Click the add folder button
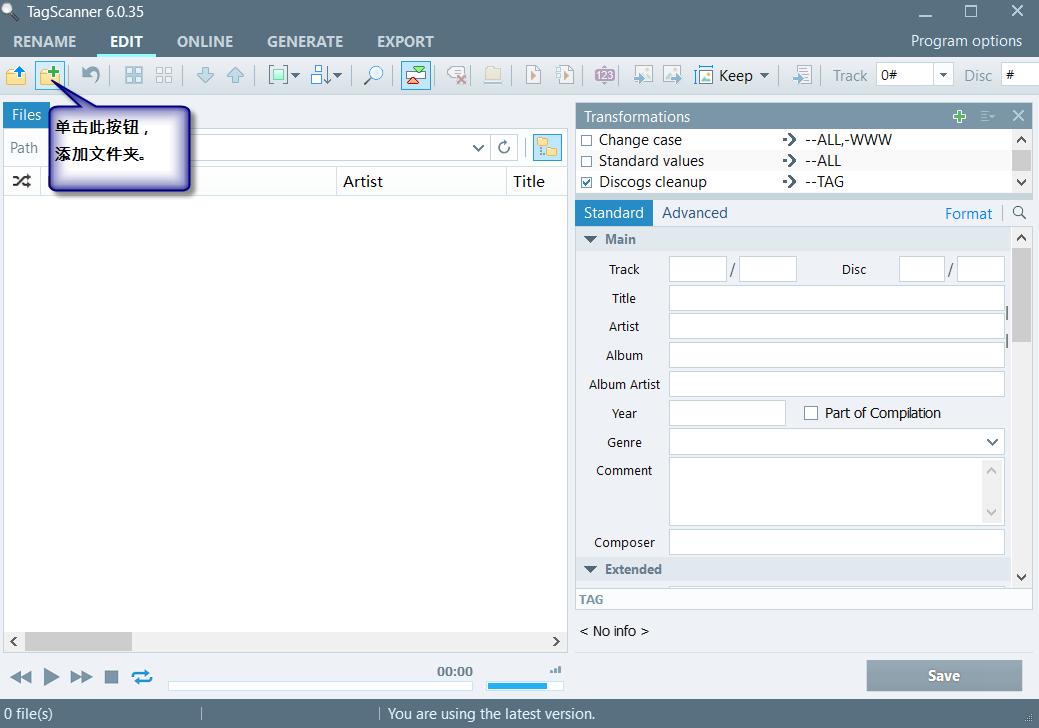The height and width of the screenshot is (728, 1039). click(x=49, y=75)
